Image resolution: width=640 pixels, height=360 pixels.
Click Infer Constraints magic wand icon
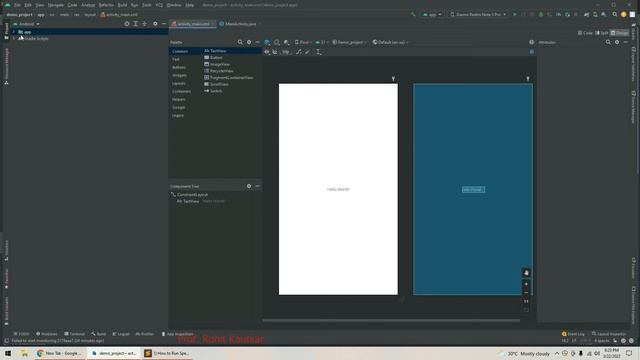307,52
